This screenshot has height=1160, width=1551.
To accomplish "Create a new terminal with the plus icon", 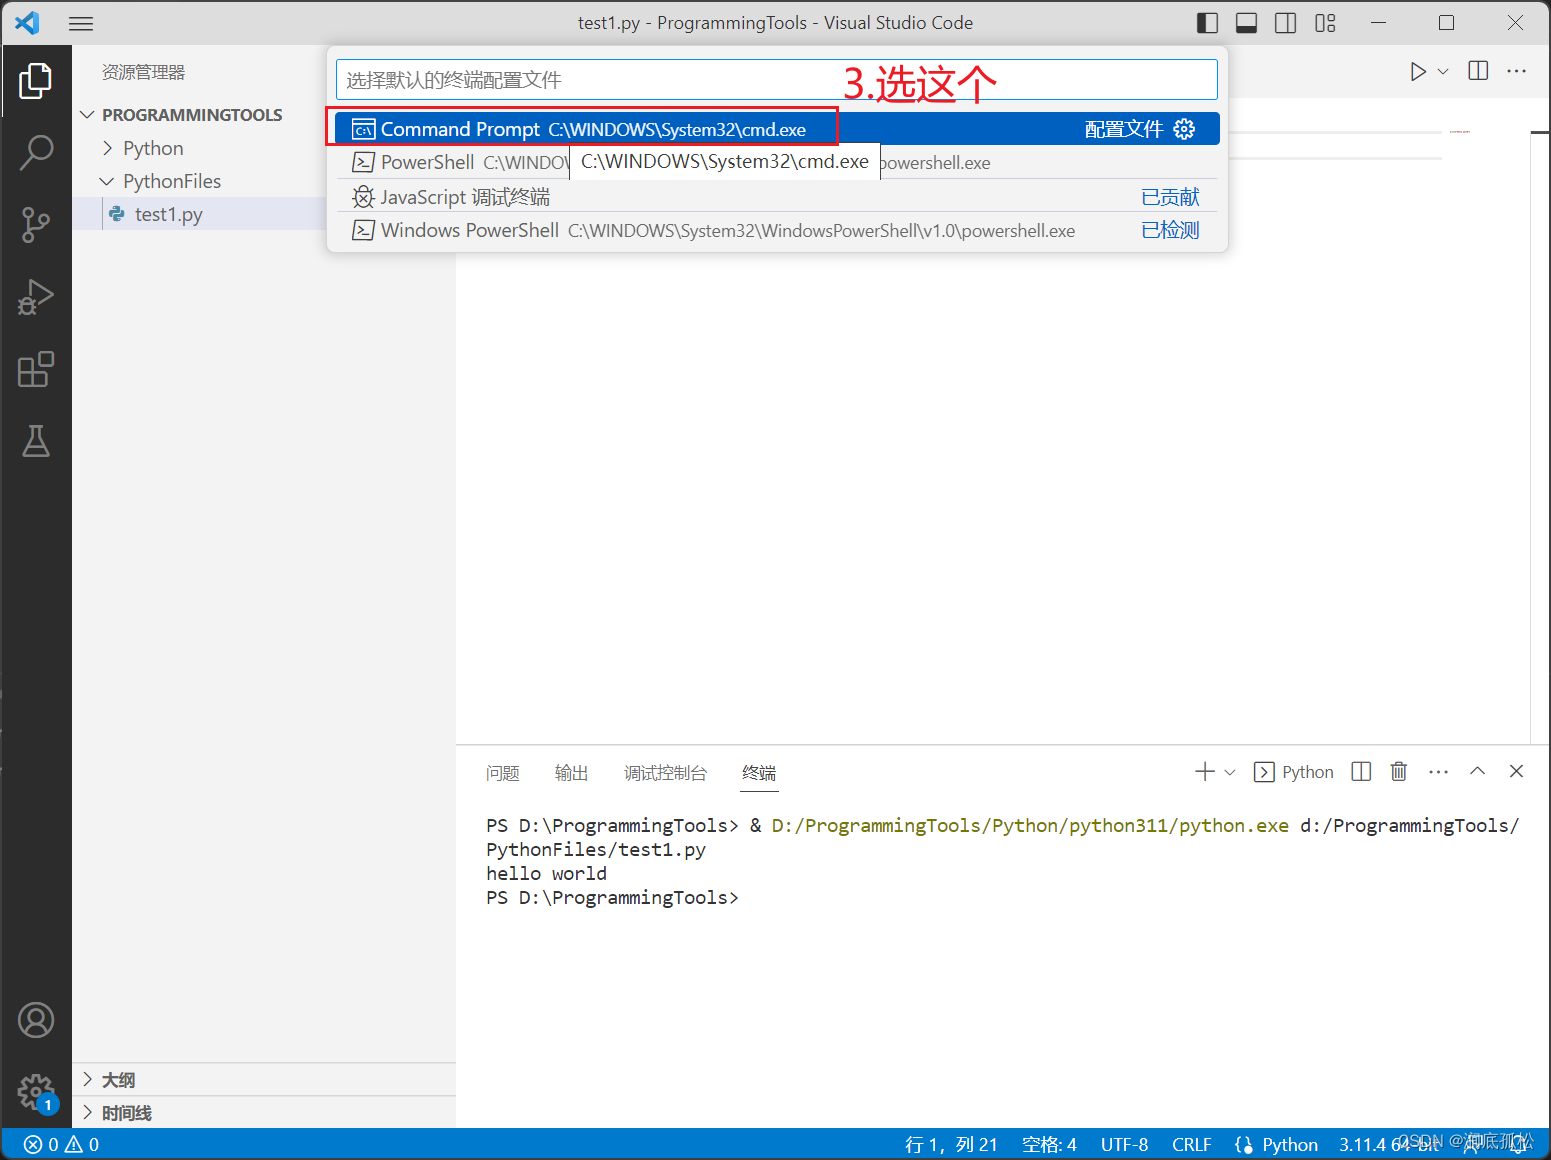I will 1203,771.
